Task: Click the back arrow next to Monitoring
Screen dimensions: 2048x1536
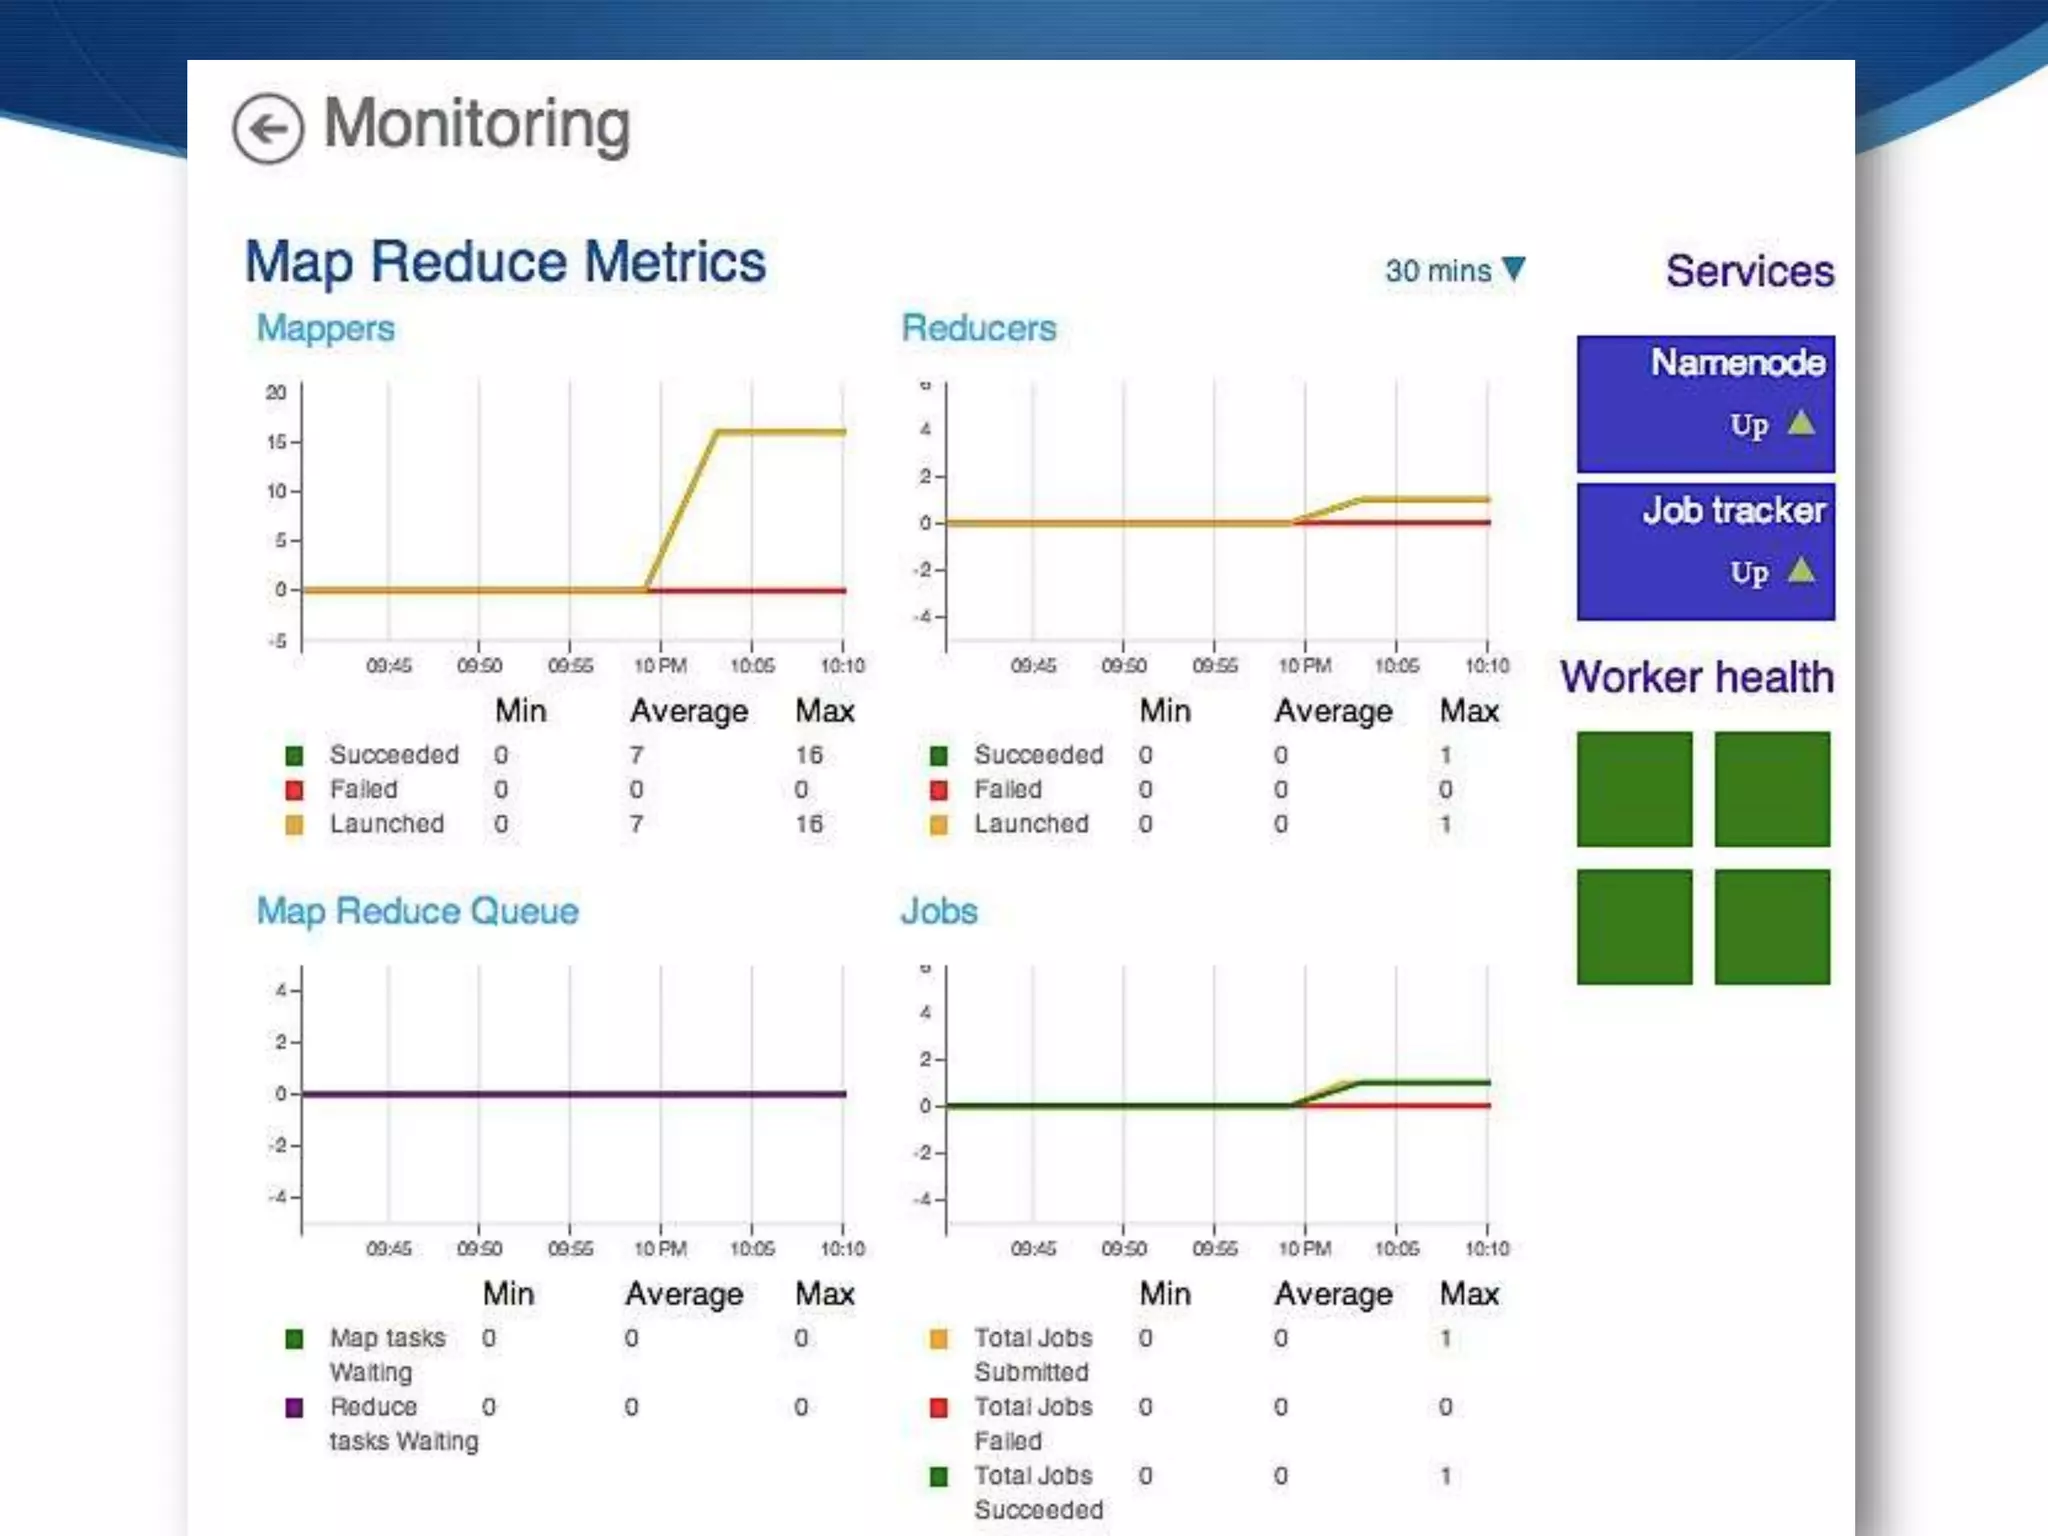Action: tap(267, 129)
